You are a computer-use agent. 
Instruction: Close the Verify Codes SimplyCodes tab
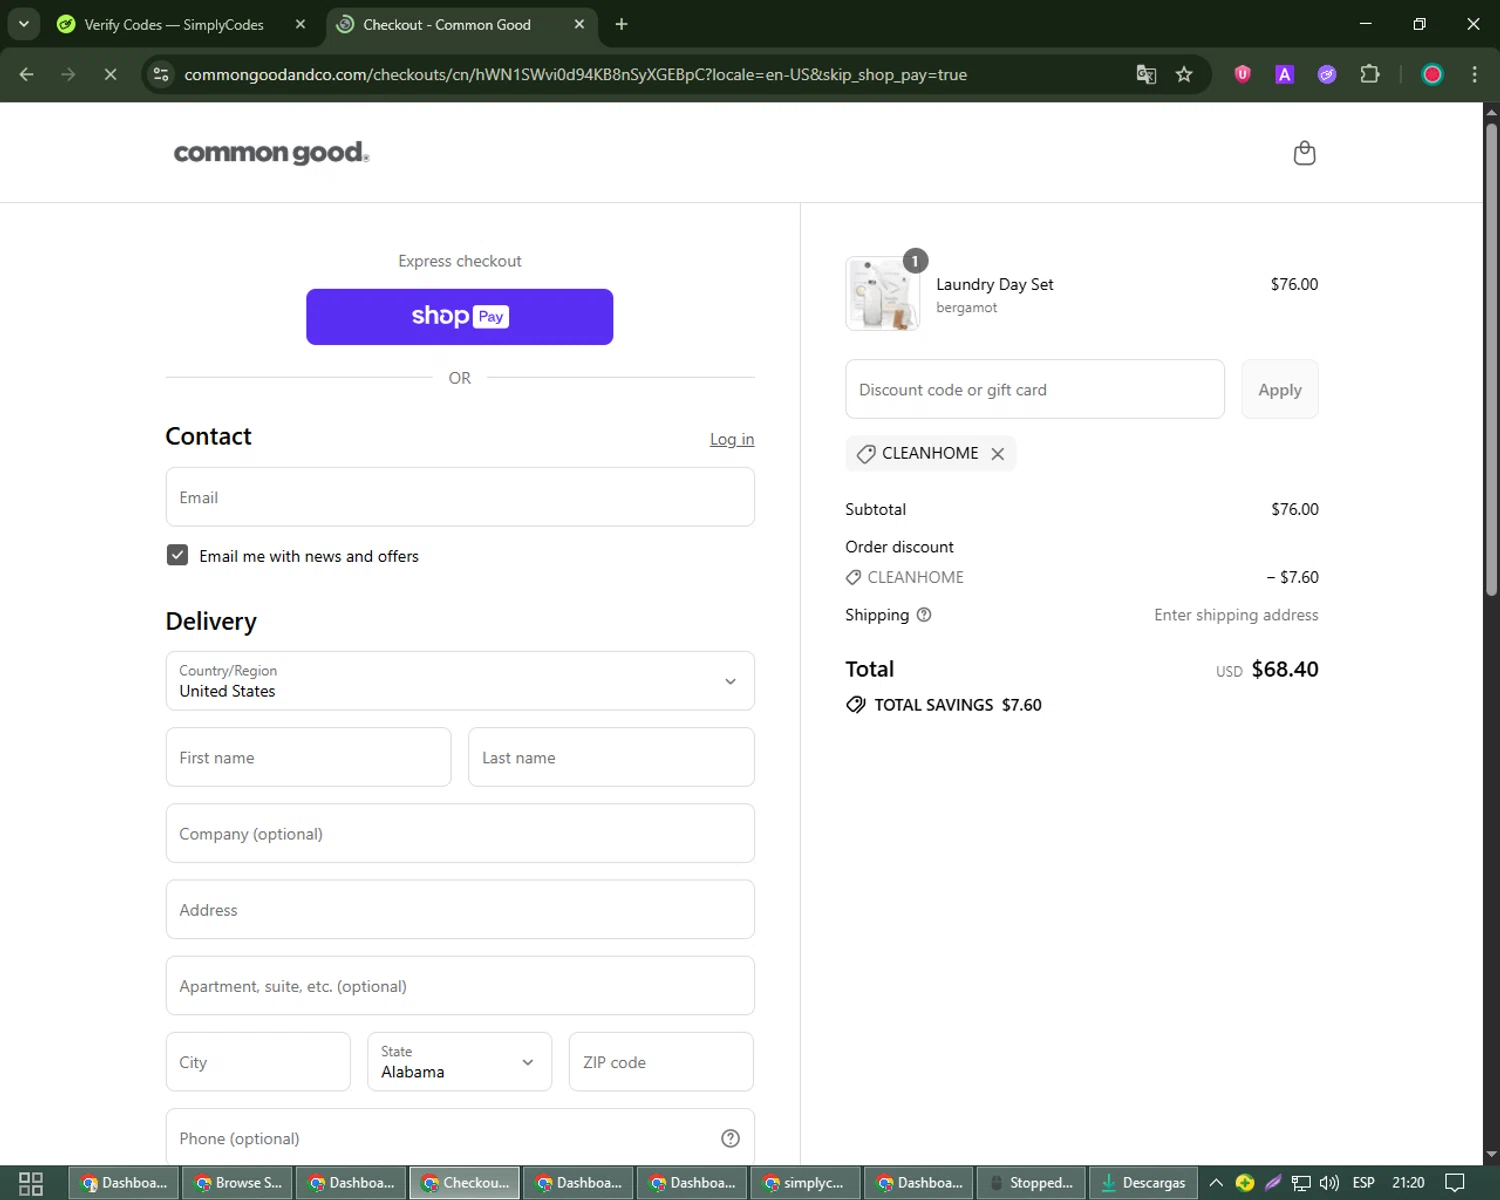(x=300, y=24)
